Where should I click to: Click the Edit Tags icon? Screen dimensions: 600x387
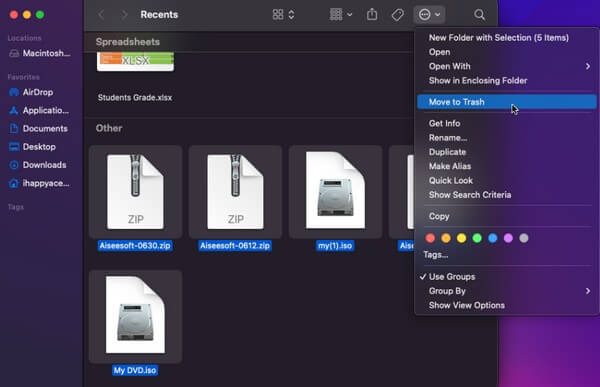click(x=398, y=15)
